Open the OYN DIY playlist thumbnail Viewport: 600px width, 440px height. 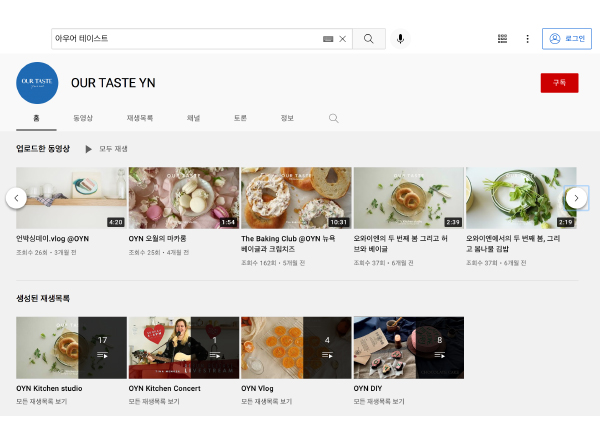point(408,347)
